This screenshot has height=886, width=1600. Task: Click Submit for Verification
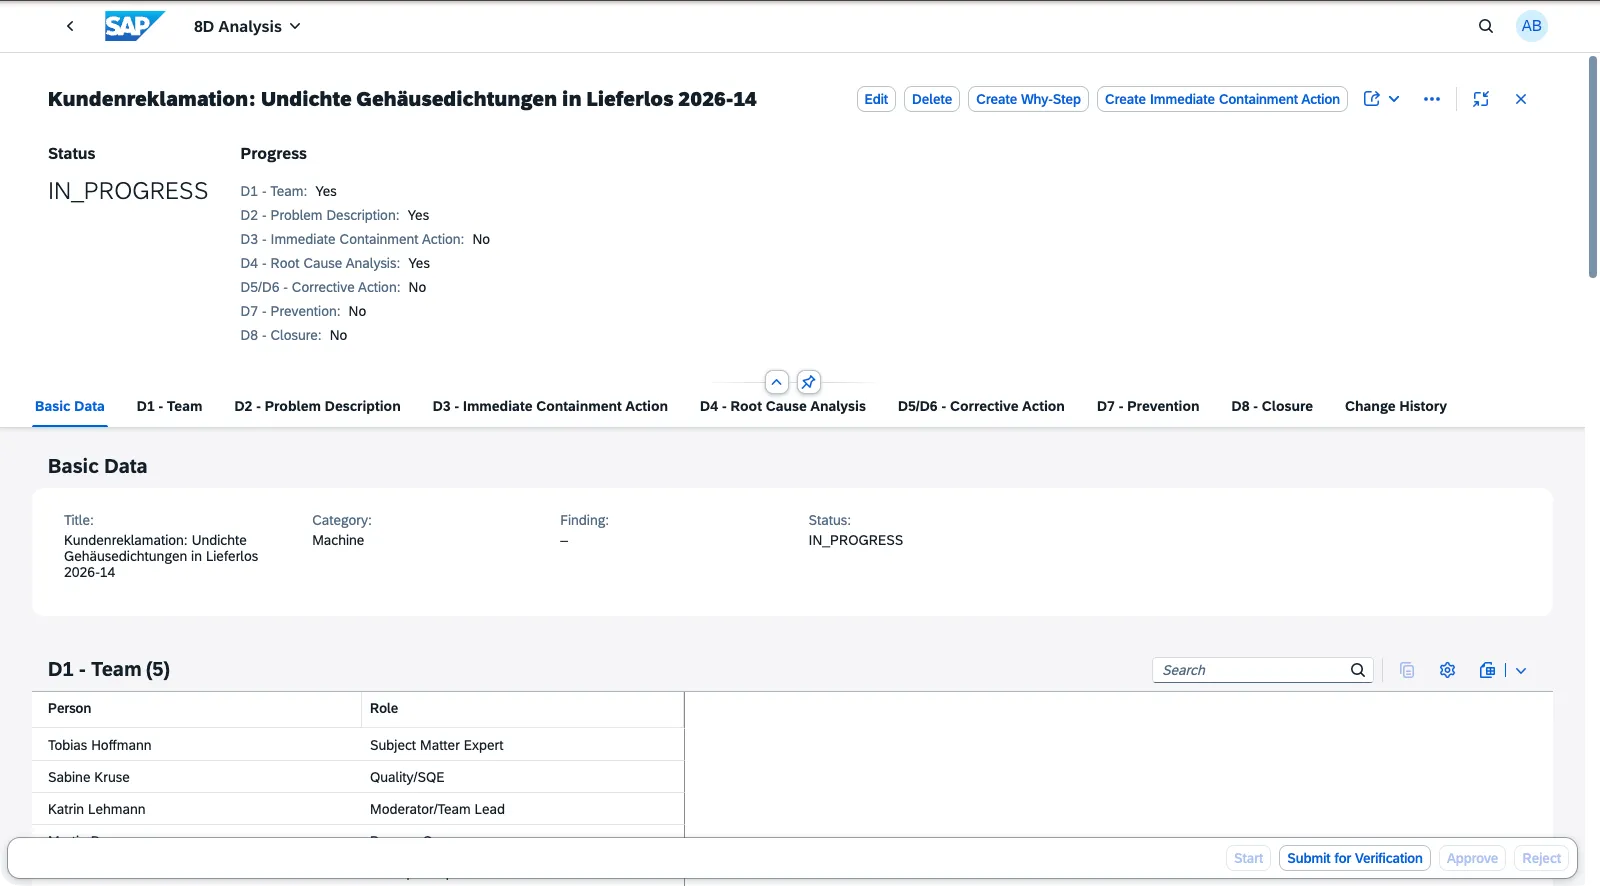1354,858
